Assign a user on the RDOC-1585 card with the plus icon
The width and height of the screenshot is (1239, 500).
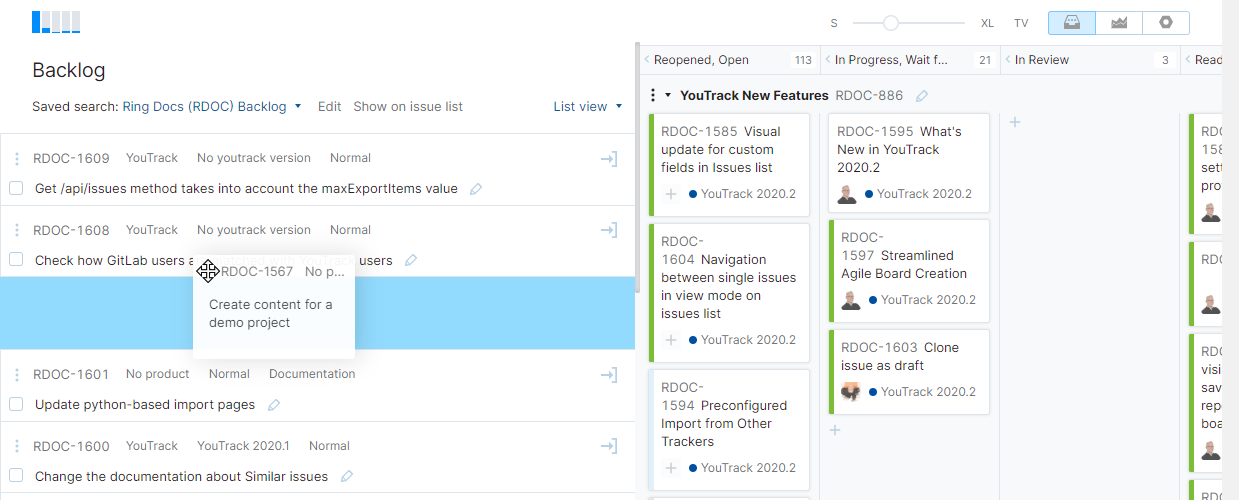pos(671,194)
